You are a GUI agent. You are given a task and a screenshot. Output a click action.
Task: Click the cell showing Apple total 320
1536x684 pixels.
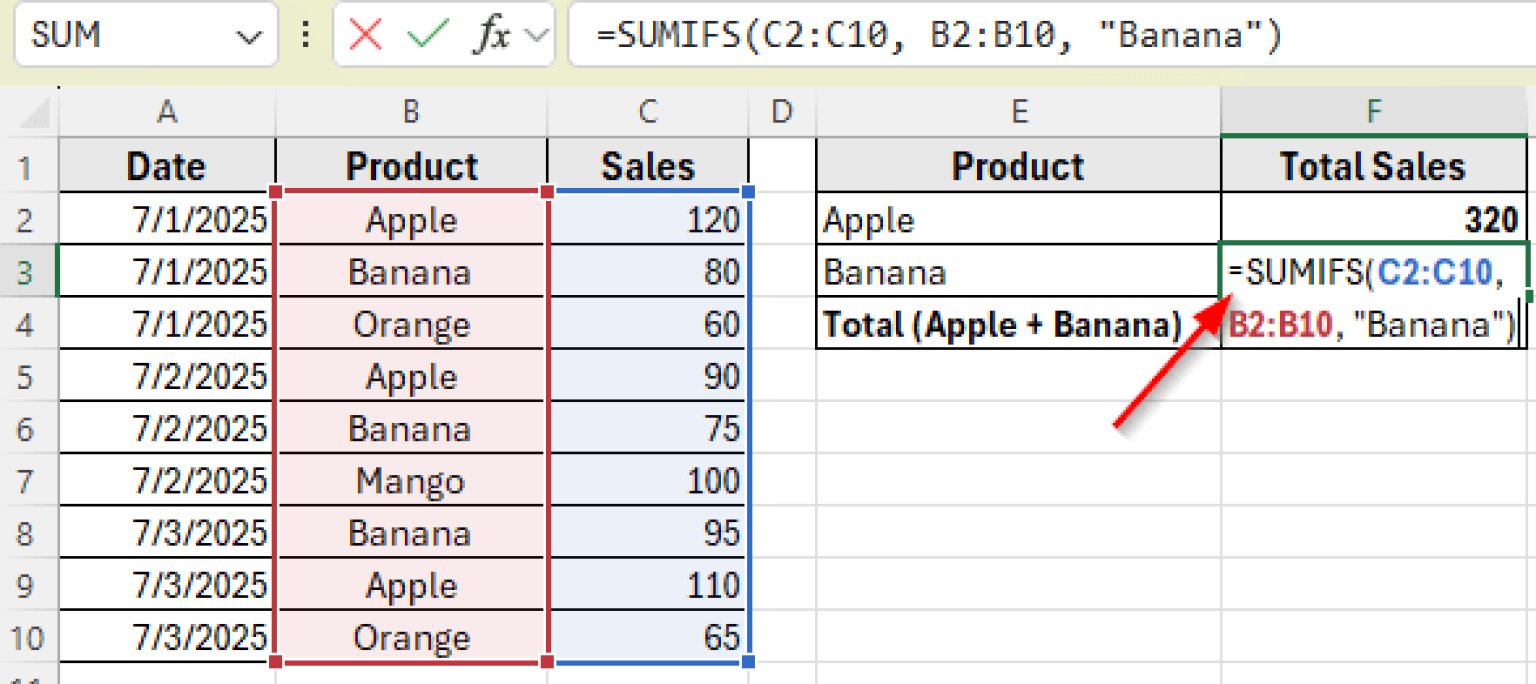coord(1373,218)
